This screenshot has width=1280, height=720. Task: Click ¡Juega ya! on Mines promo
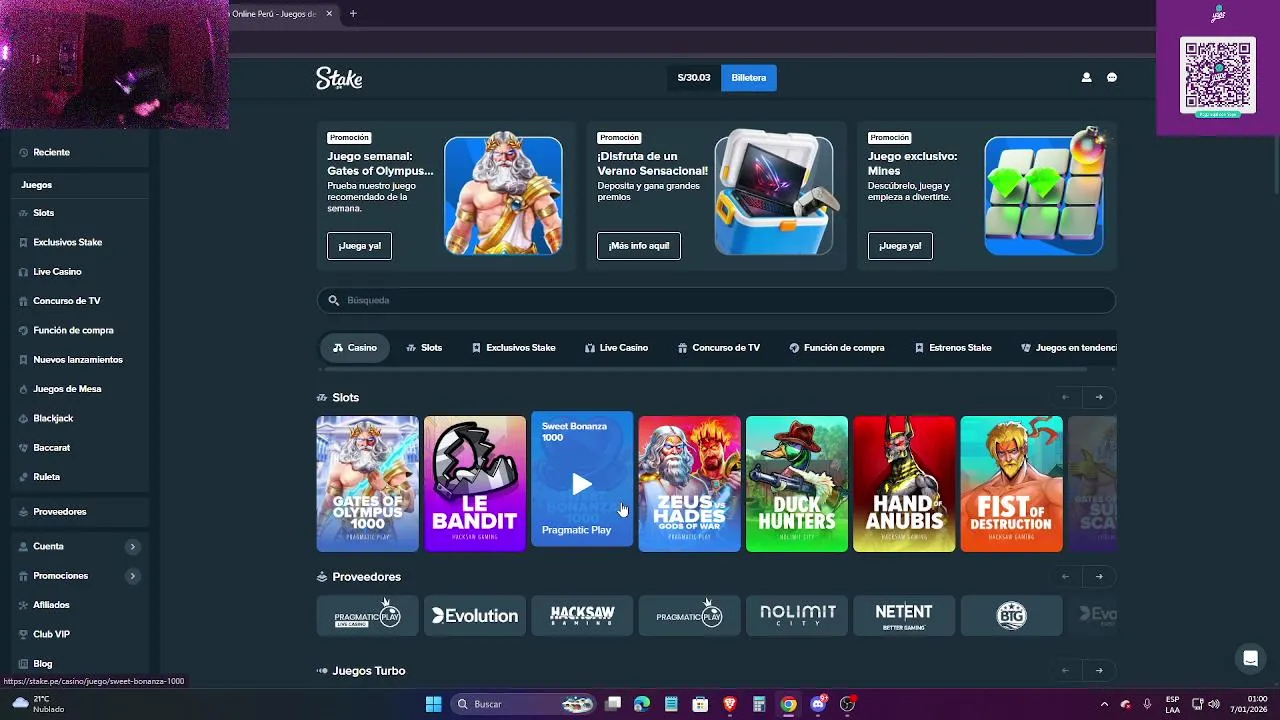900,246
